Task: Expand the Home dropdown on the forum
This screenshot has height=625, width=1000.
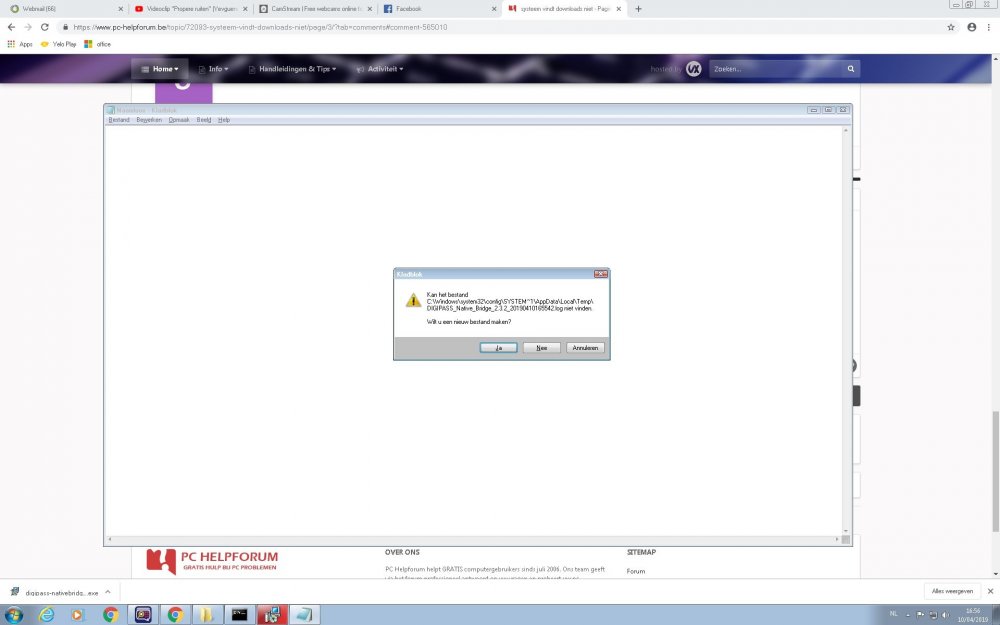Action: pyautogui.click(x=159, y=69)
